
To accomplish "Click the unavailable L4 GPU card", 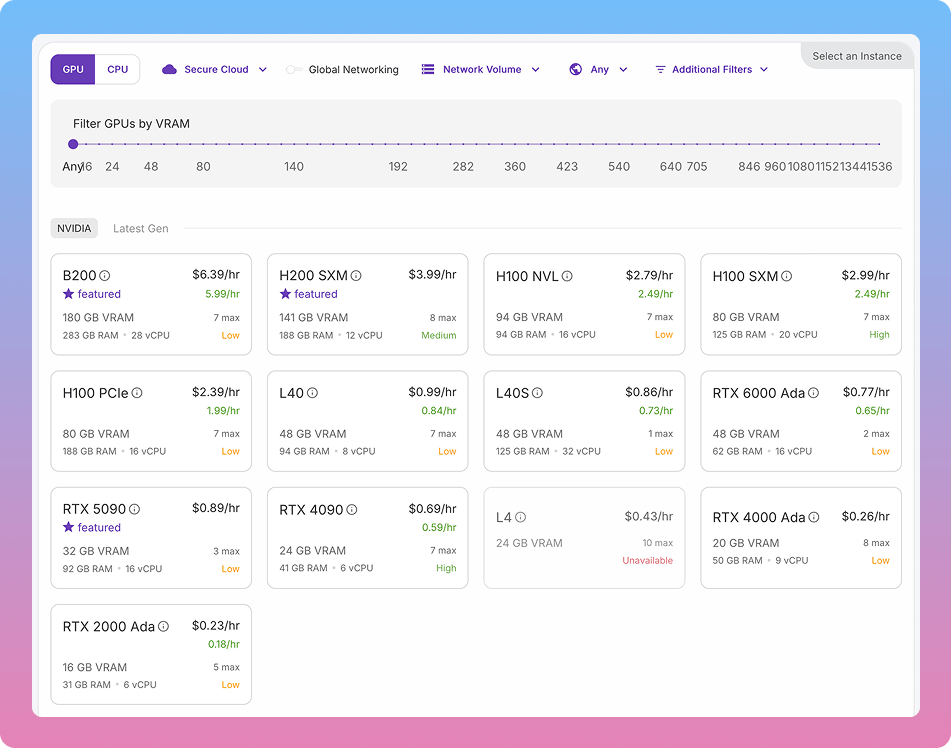I will click(x=584, y=538).
